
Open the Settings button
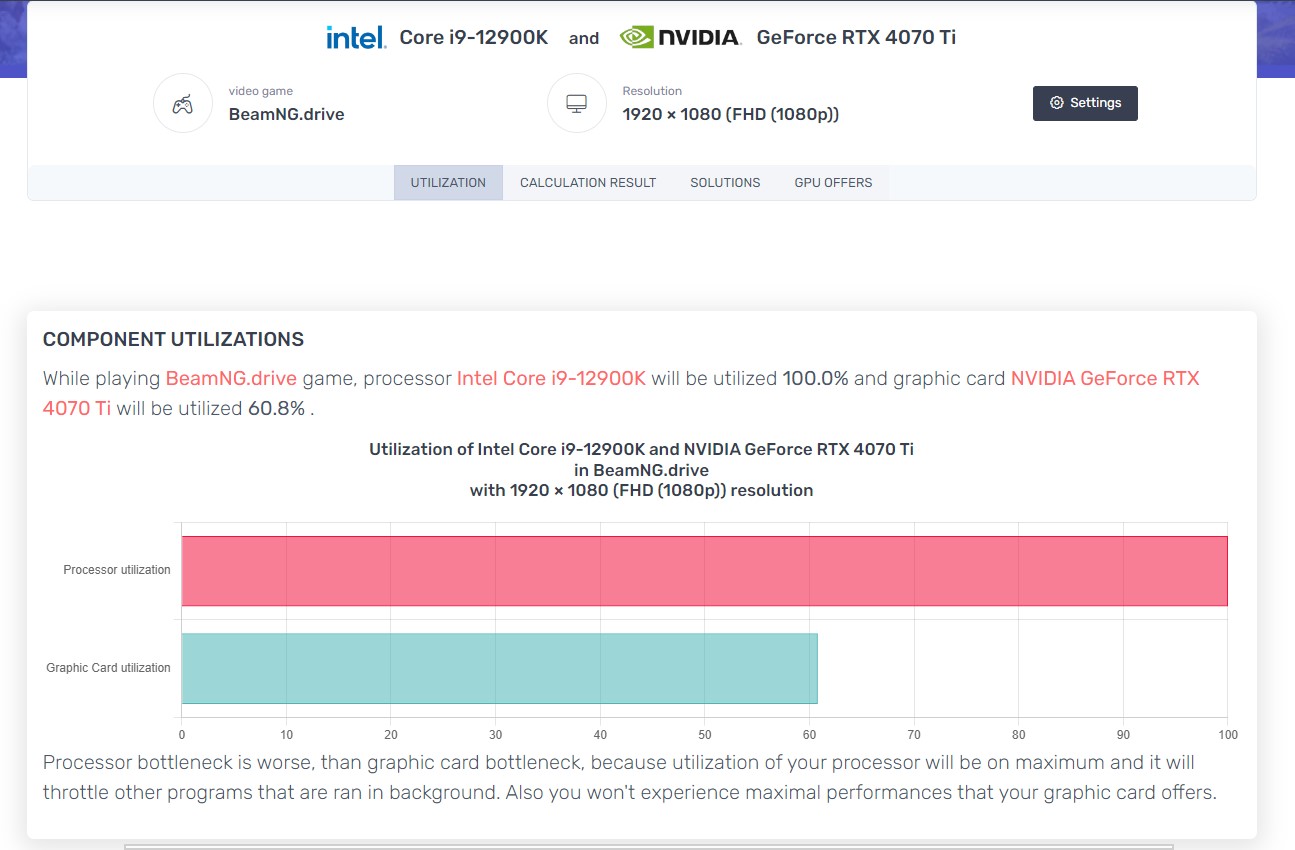(1085, 103)
